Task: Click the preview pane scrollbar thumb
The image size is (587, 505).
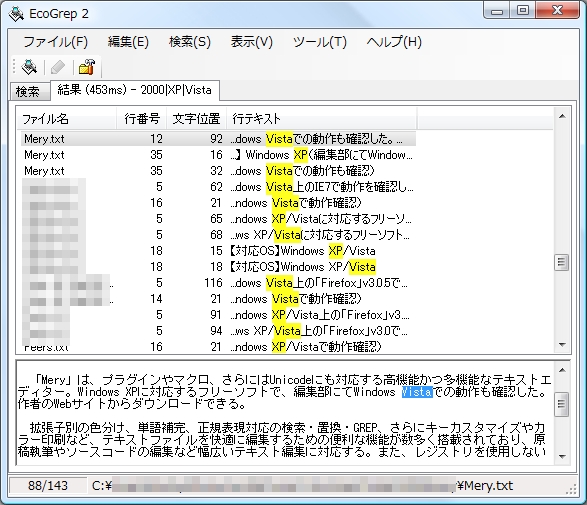Action: [x=562, y=404]
